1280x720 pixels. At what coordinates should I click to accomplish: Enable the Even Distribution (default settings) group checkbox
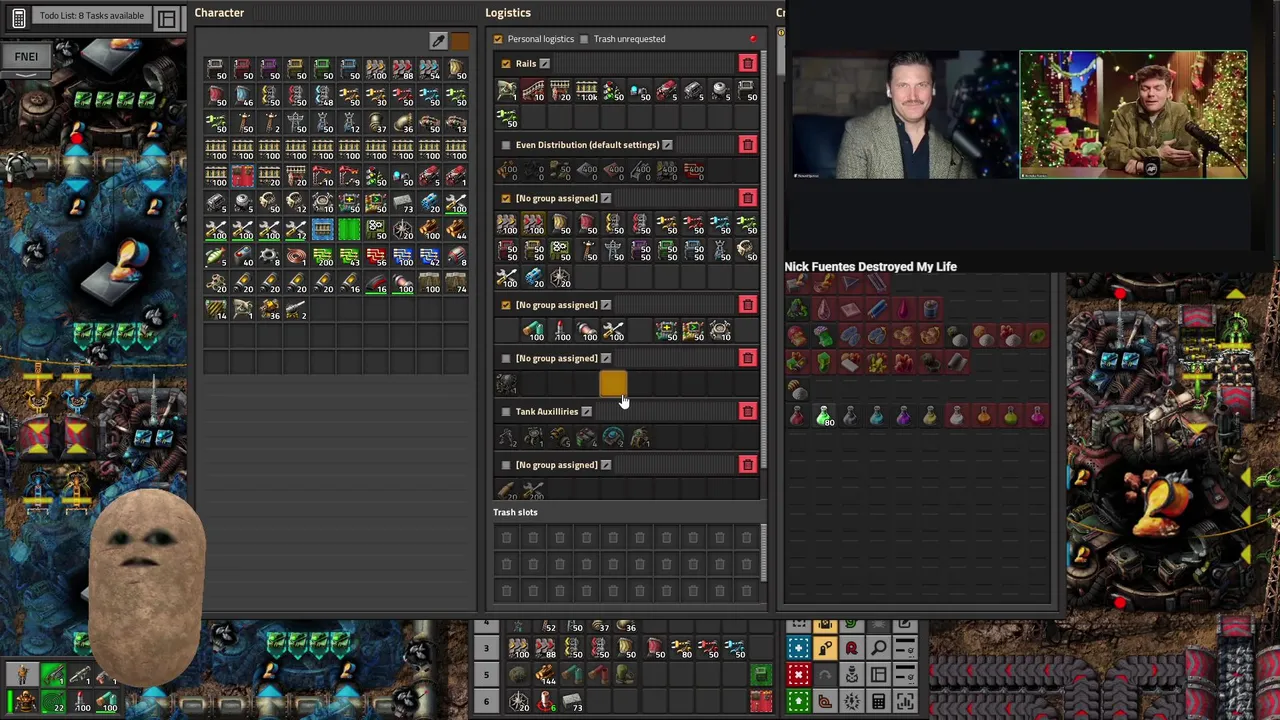[x=505, y=145]
